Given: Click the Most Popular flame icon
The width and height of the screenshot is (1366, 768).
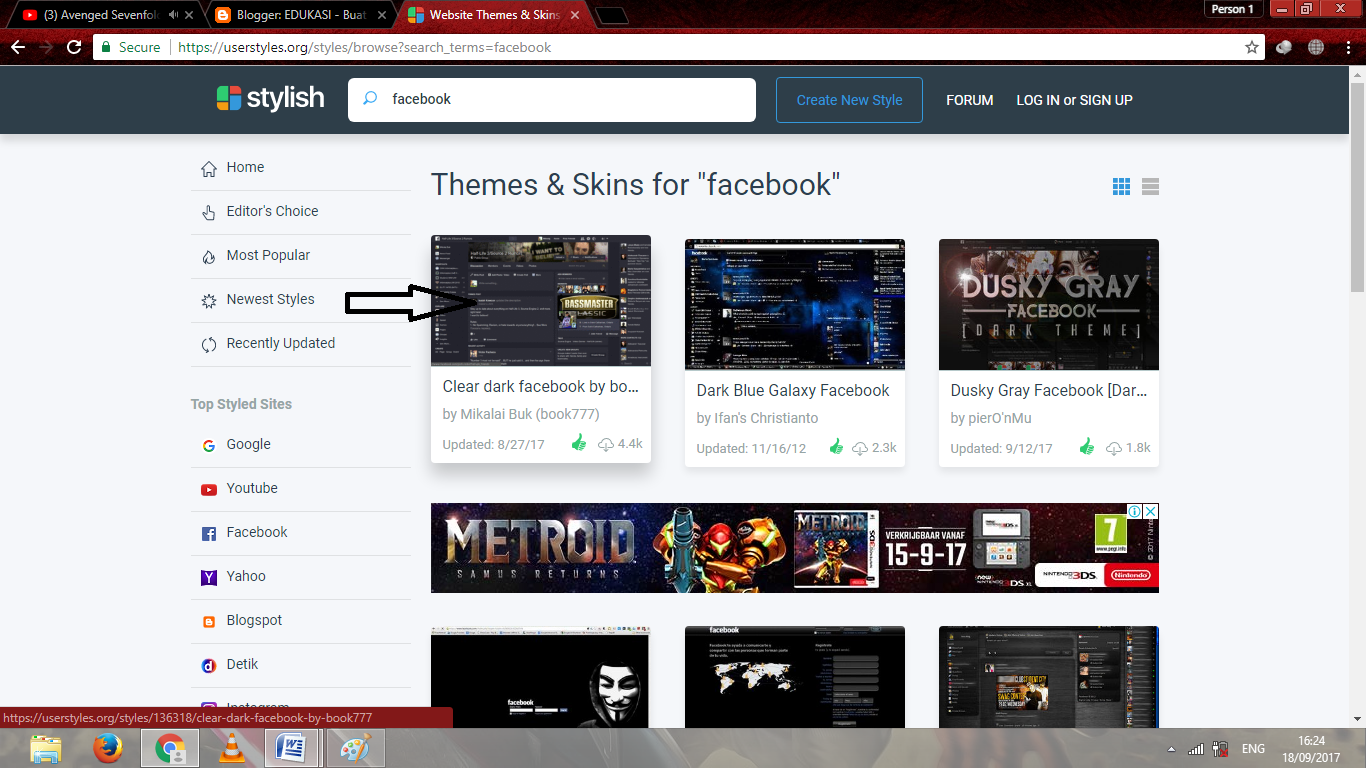Looking at the screenshot, I should click(x=209, y=256).
